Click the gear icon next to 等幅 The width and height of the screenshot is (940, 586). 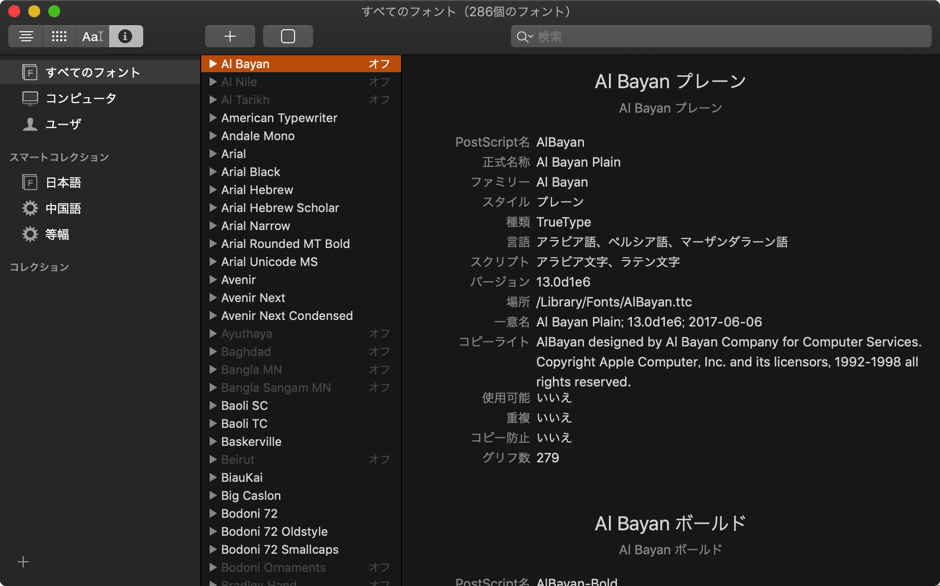point(30,234)
